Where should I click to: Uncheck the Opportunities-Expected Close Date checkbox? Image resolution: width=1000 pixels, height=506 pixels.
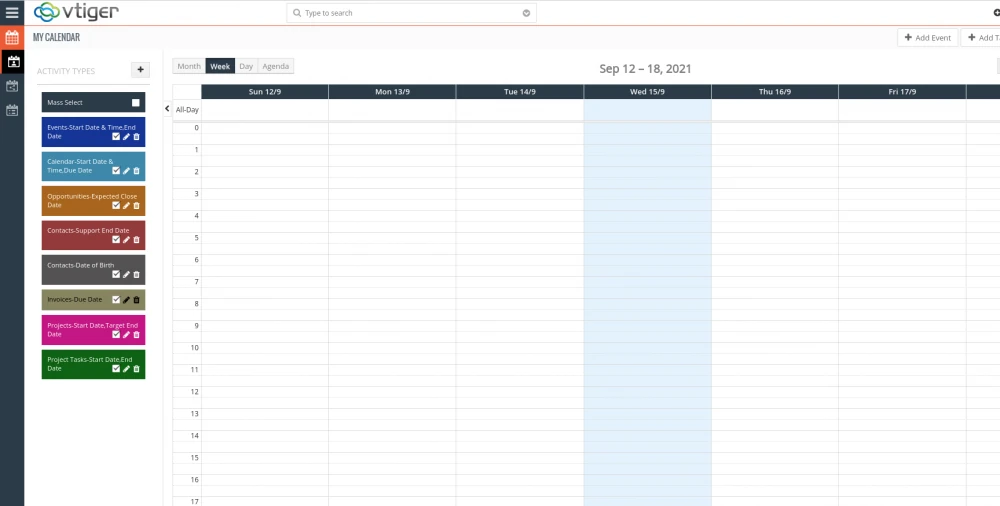click(116, 205)
